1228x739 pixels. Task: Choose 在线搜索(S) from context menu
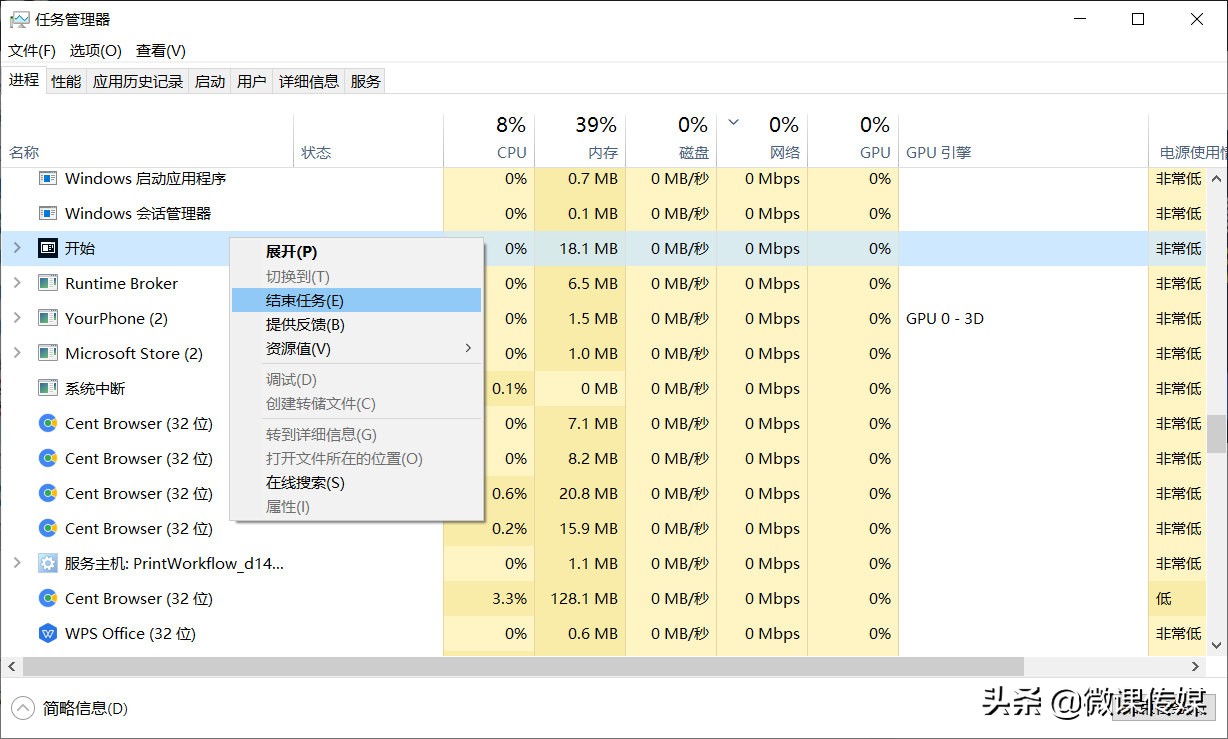356,483
